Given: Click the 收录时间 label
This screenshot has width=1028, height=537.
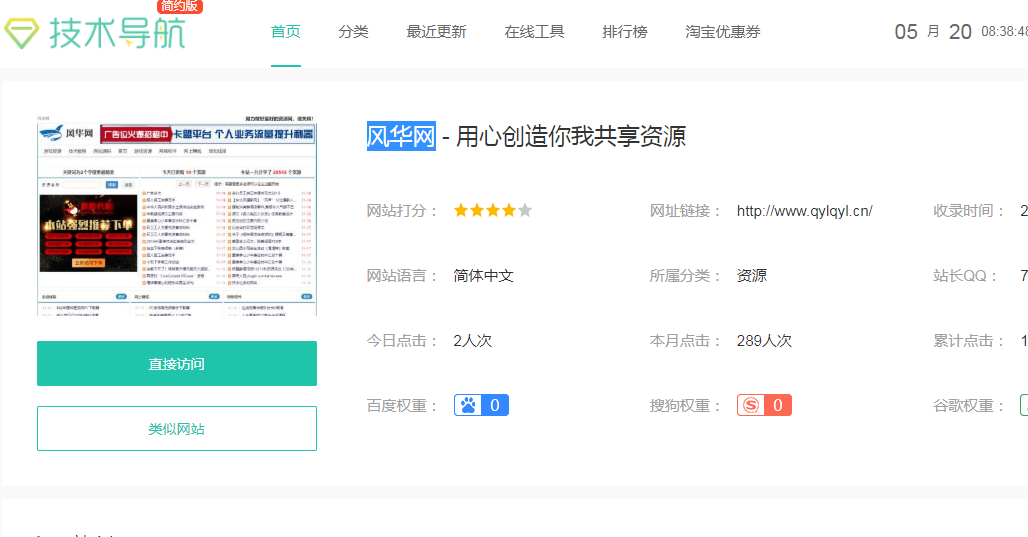Looking at the screenshot, I should 969,210.
